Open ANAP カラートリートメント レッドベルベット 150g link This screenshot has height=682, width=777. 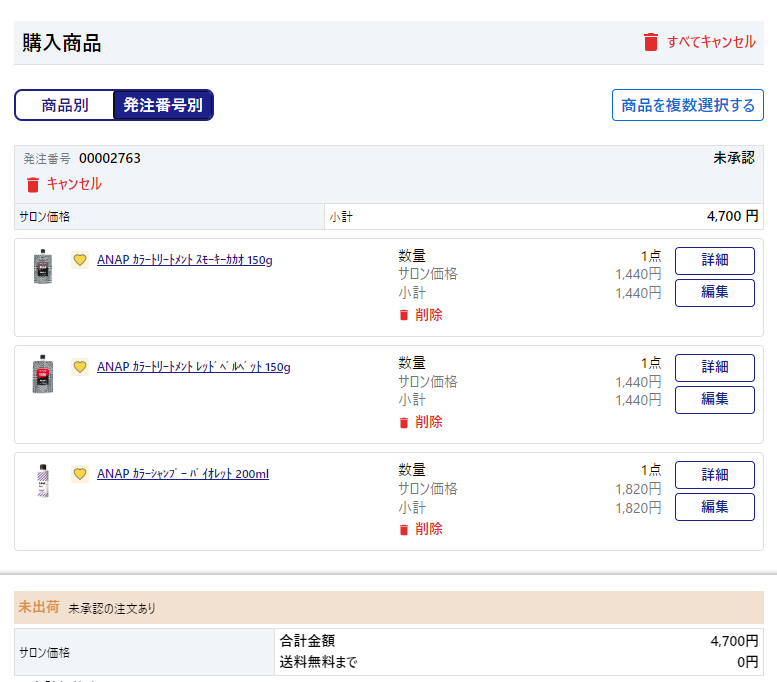tap(194, 367)
